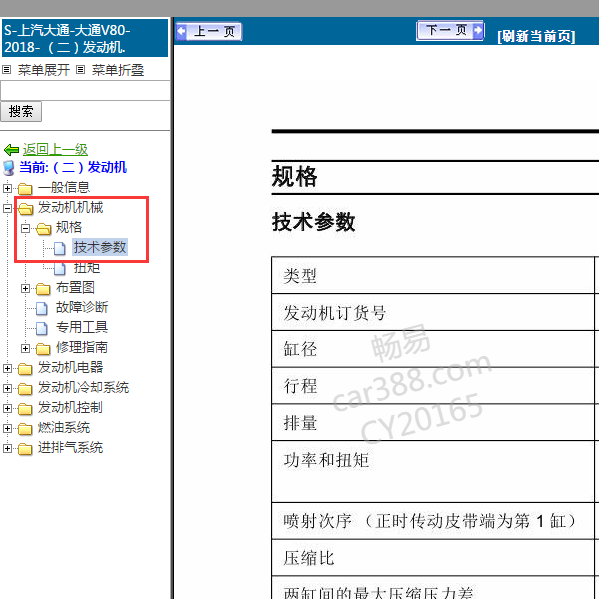This screenshot has height=599, width=599.
Task: Click the 菜单折叠 list icon
Action: pyautogui.click(x=80, y=70)
